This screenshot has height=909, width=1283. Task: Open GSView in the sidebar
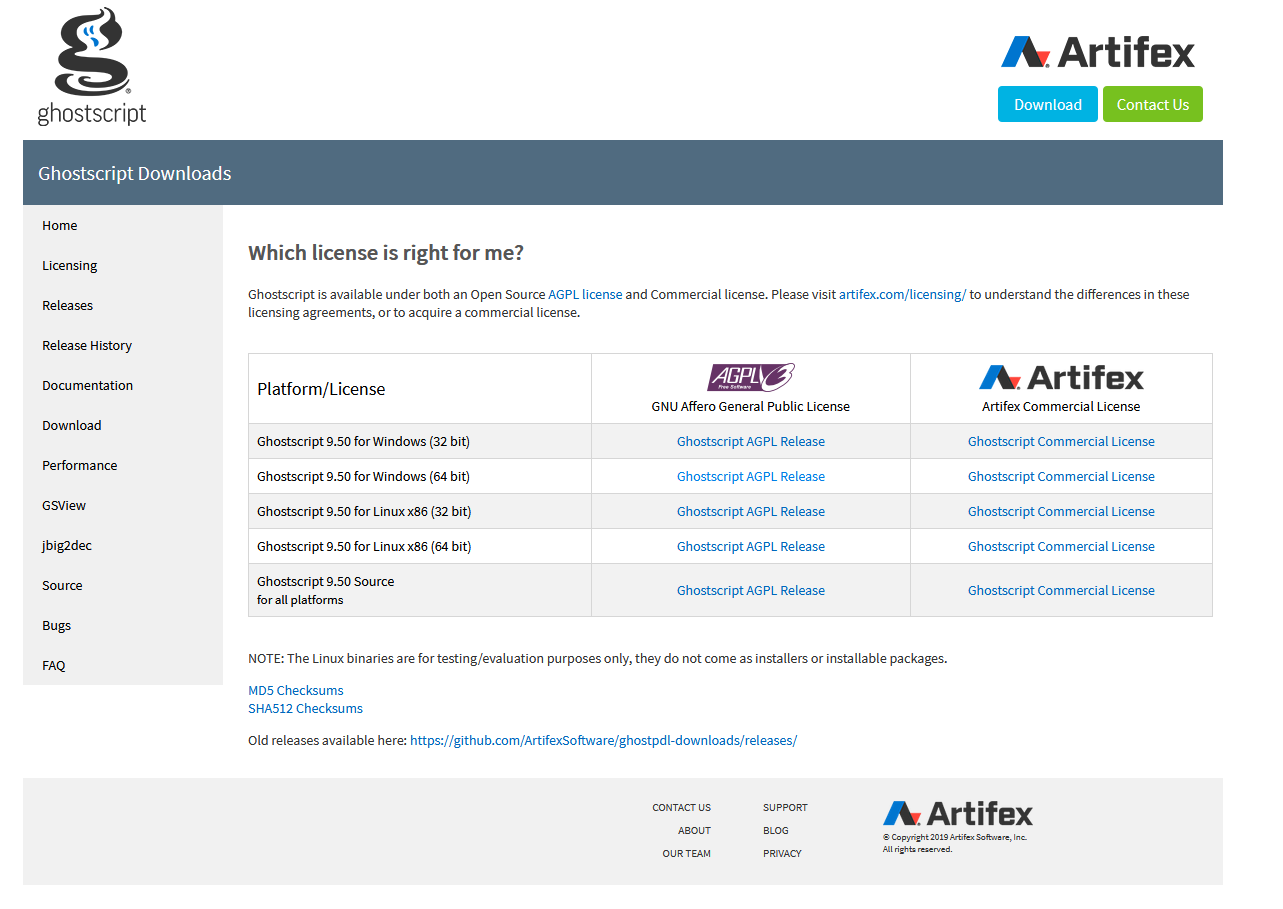click(64, 505)
